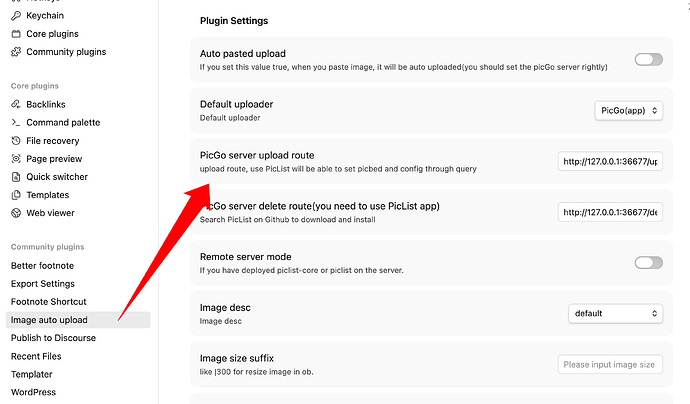Go to Better footnote settings

(x=42, y=266)
